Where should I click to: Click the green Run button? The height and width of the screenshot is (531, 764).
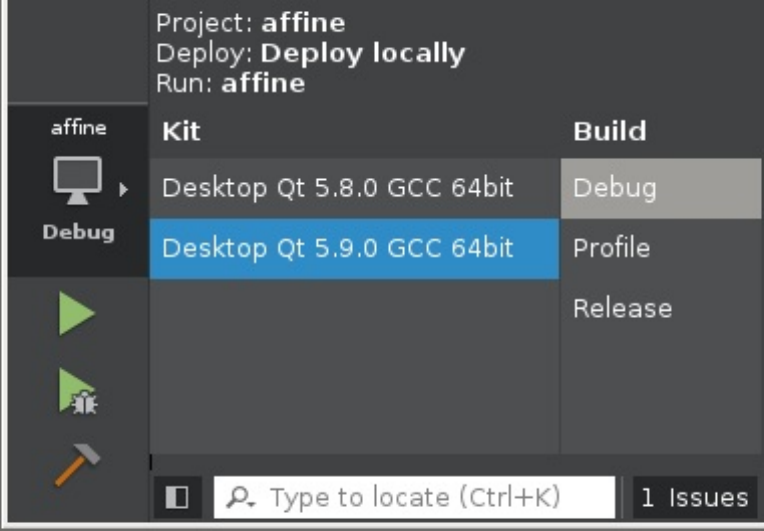(76, 316)
